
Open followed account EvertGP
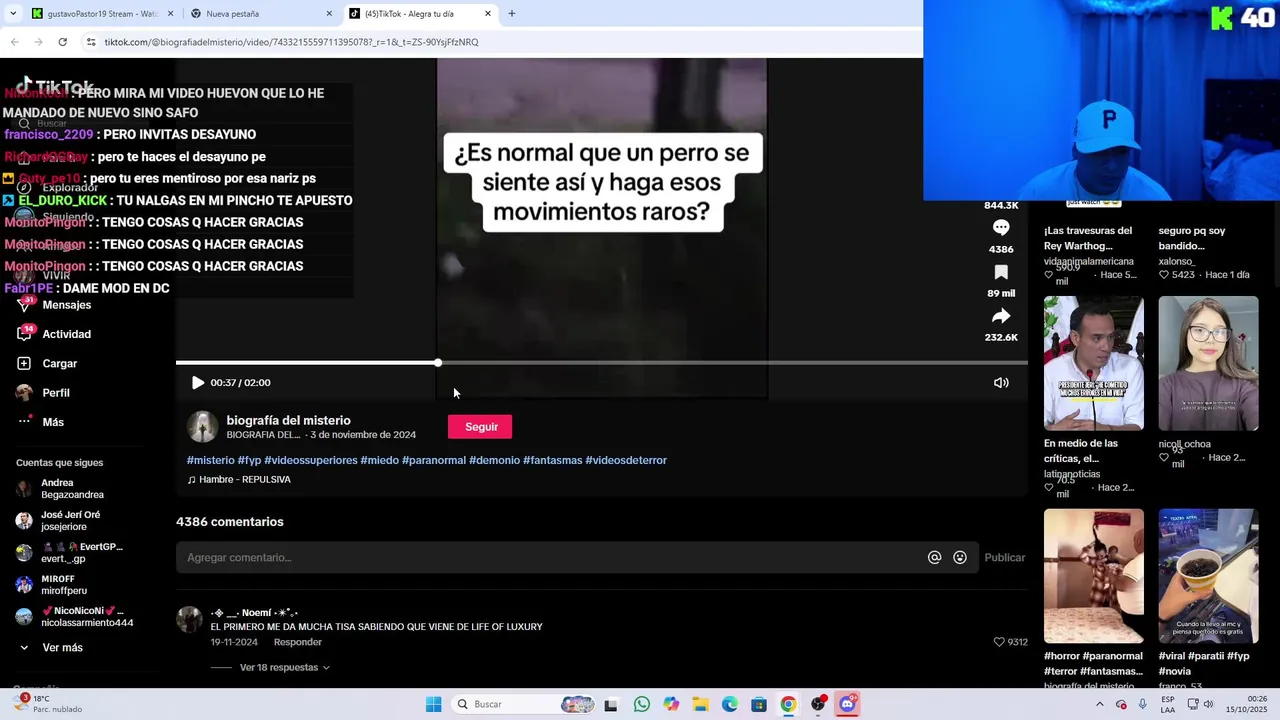point(80,553)
